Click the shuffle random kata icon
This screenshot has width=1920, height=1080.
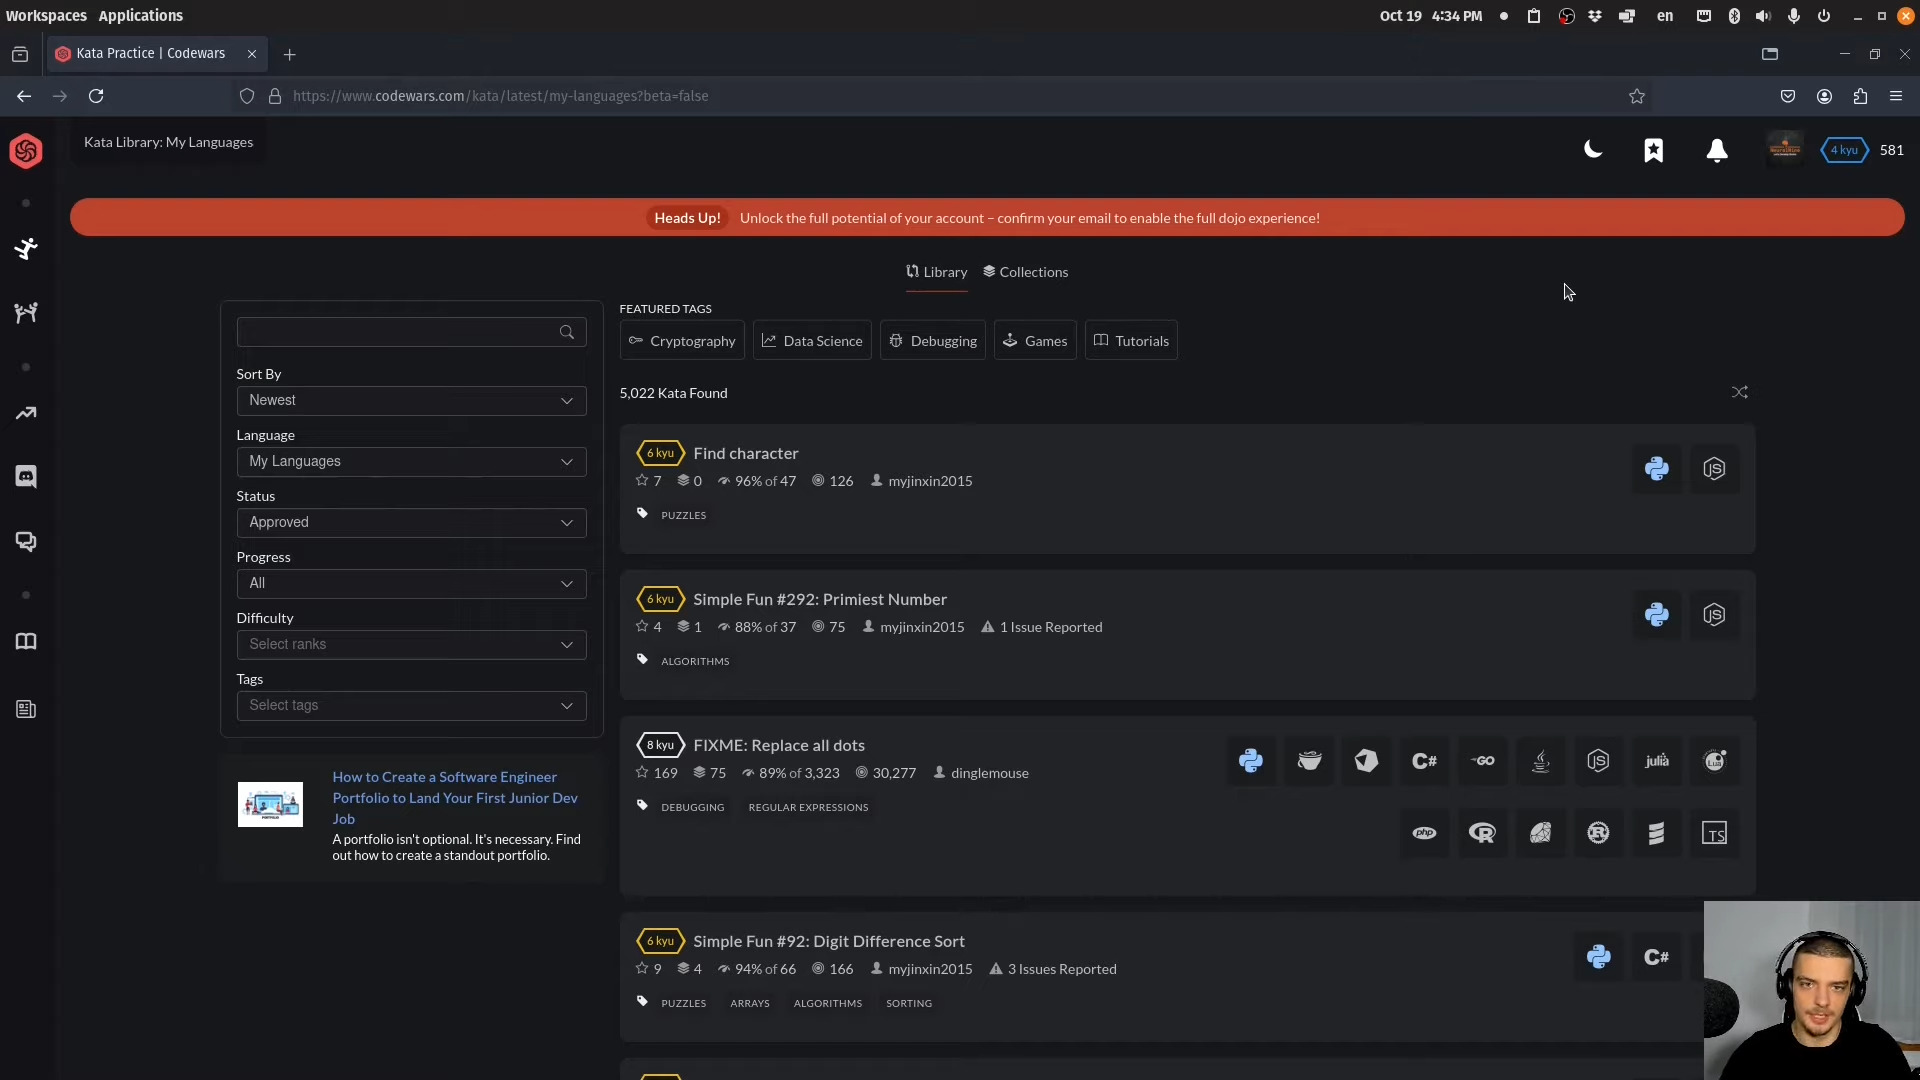1740,392
